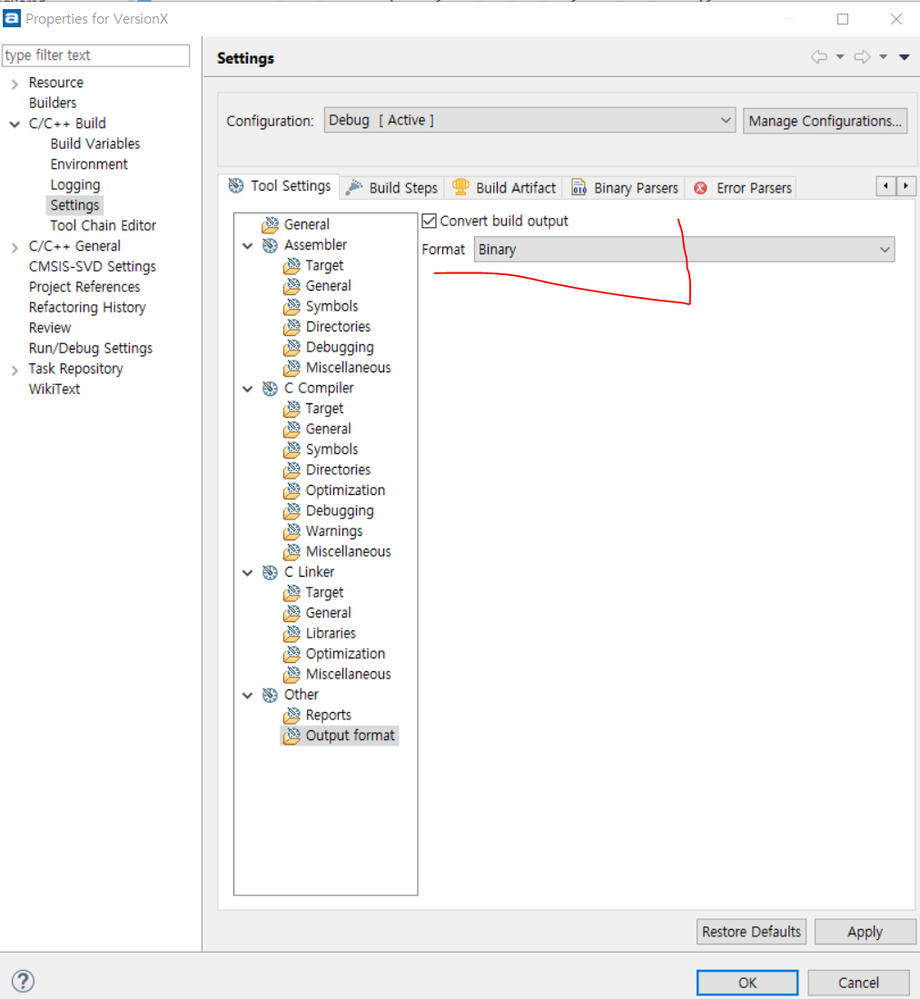Viewport: 920px width, 999px height.
Task: Click Restore Defaults button
Action: (751, 931)
